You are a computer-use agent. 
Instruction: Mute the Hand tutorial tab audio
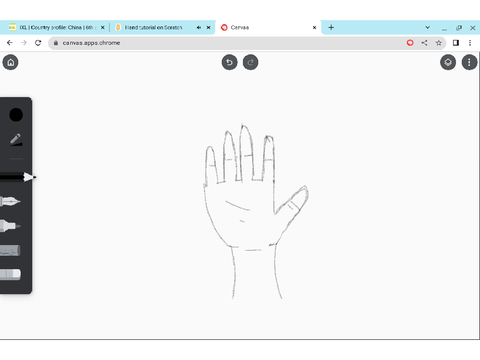click(x=199, y=27)
